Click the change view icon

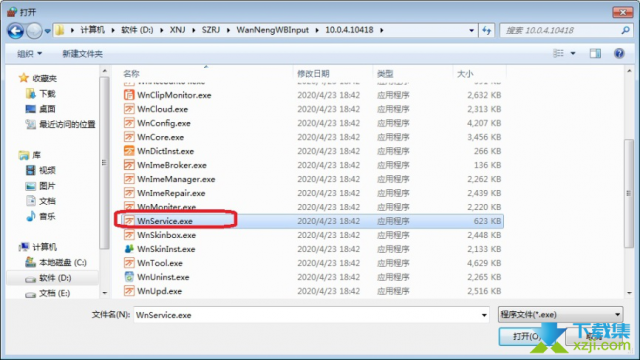tap(558, 53)
